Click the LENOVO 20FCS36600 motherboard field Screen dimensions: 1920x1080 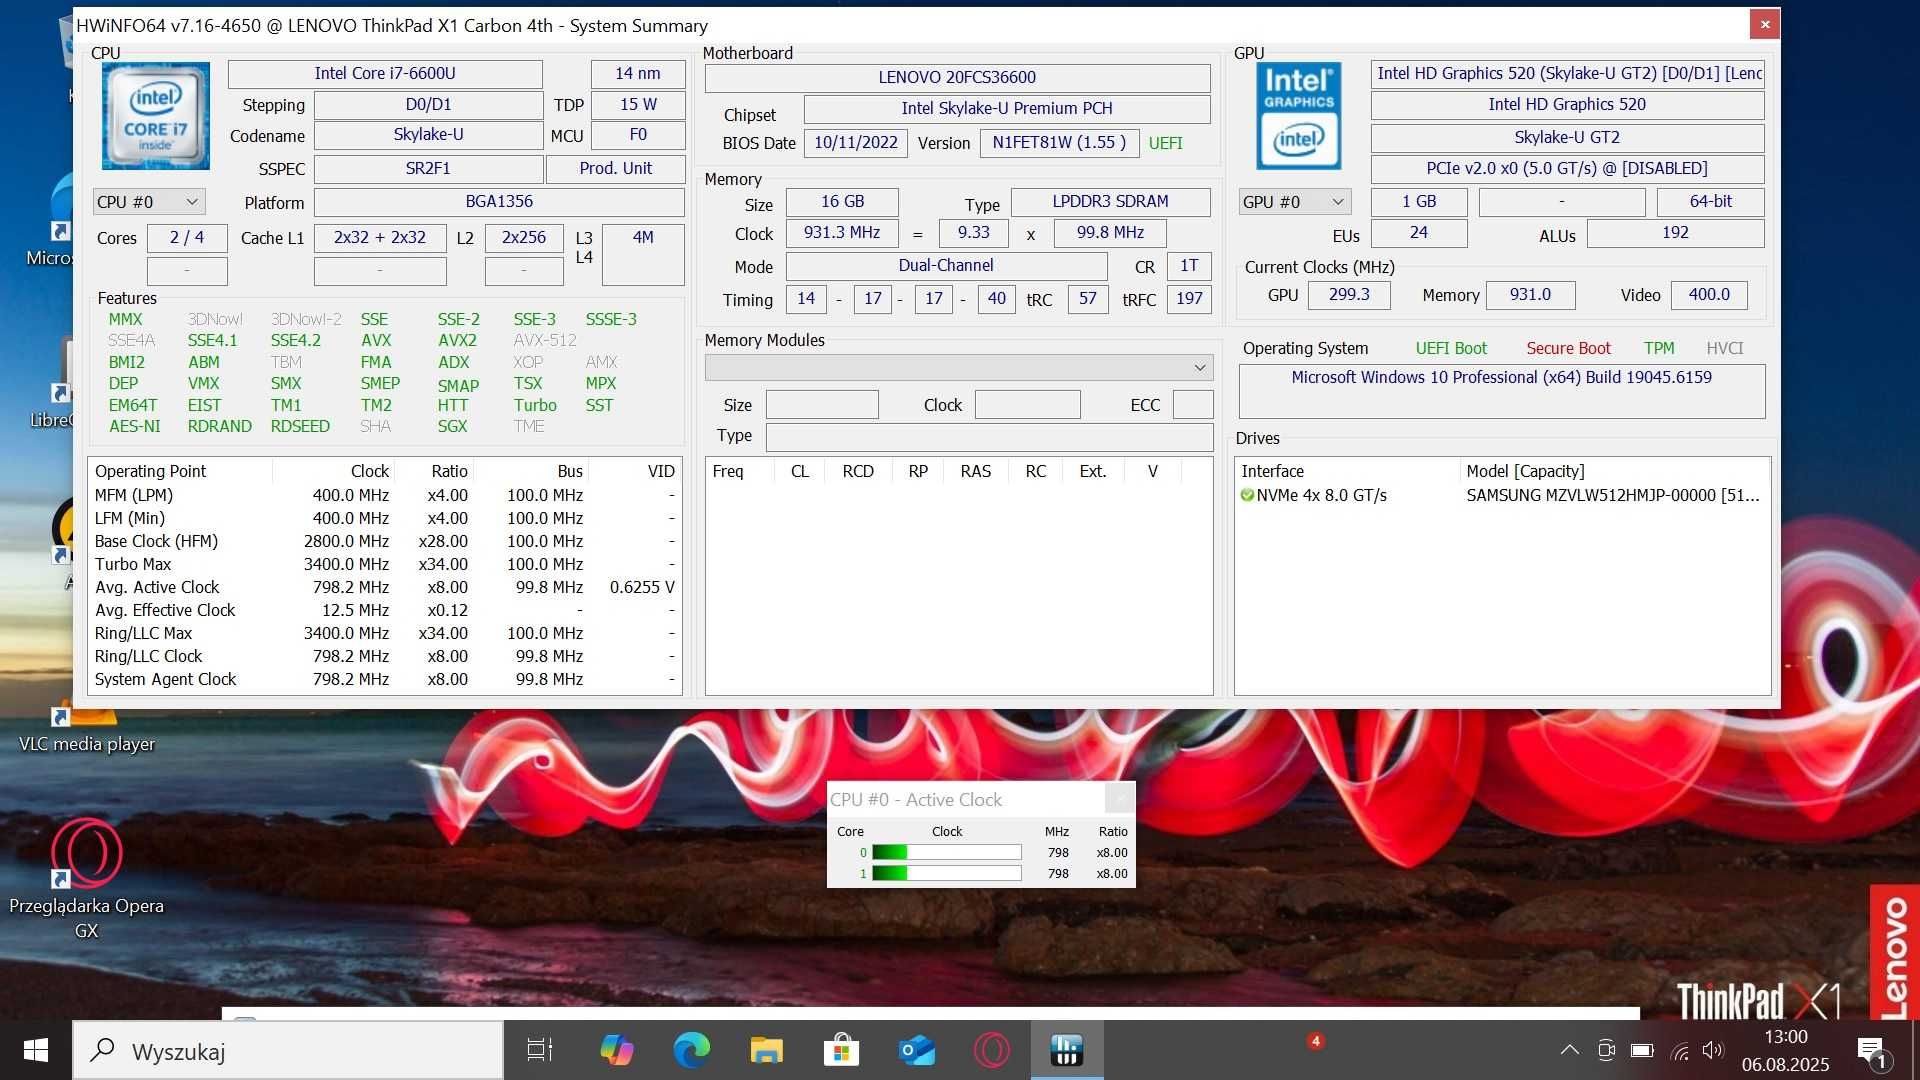tap(957, 78)
